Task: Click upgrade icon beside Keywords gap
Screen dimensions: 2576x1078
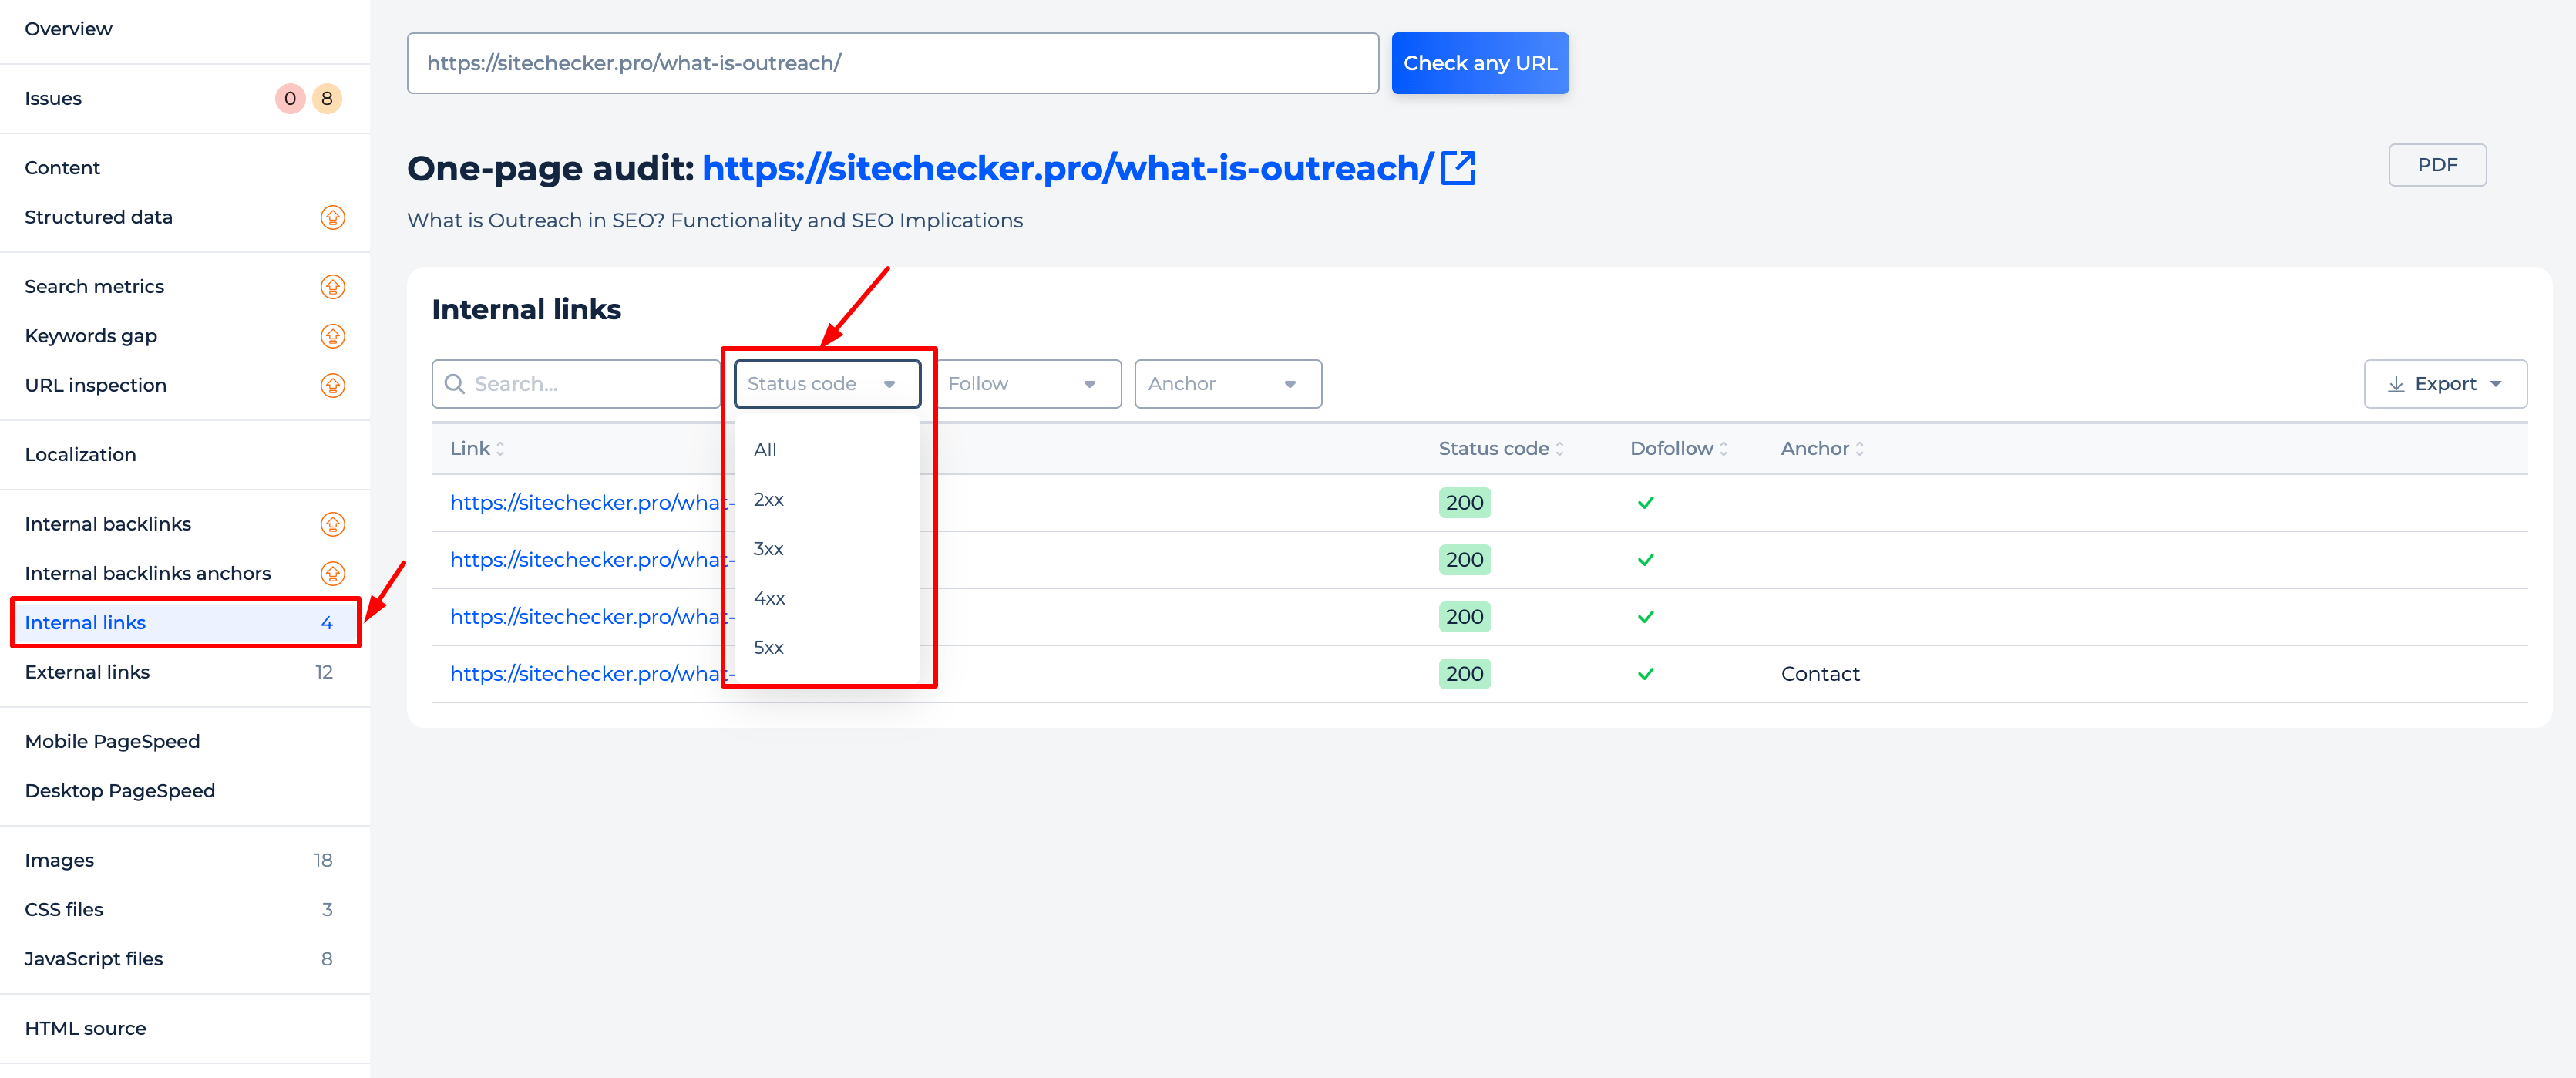Action: [x=332, y=336]
